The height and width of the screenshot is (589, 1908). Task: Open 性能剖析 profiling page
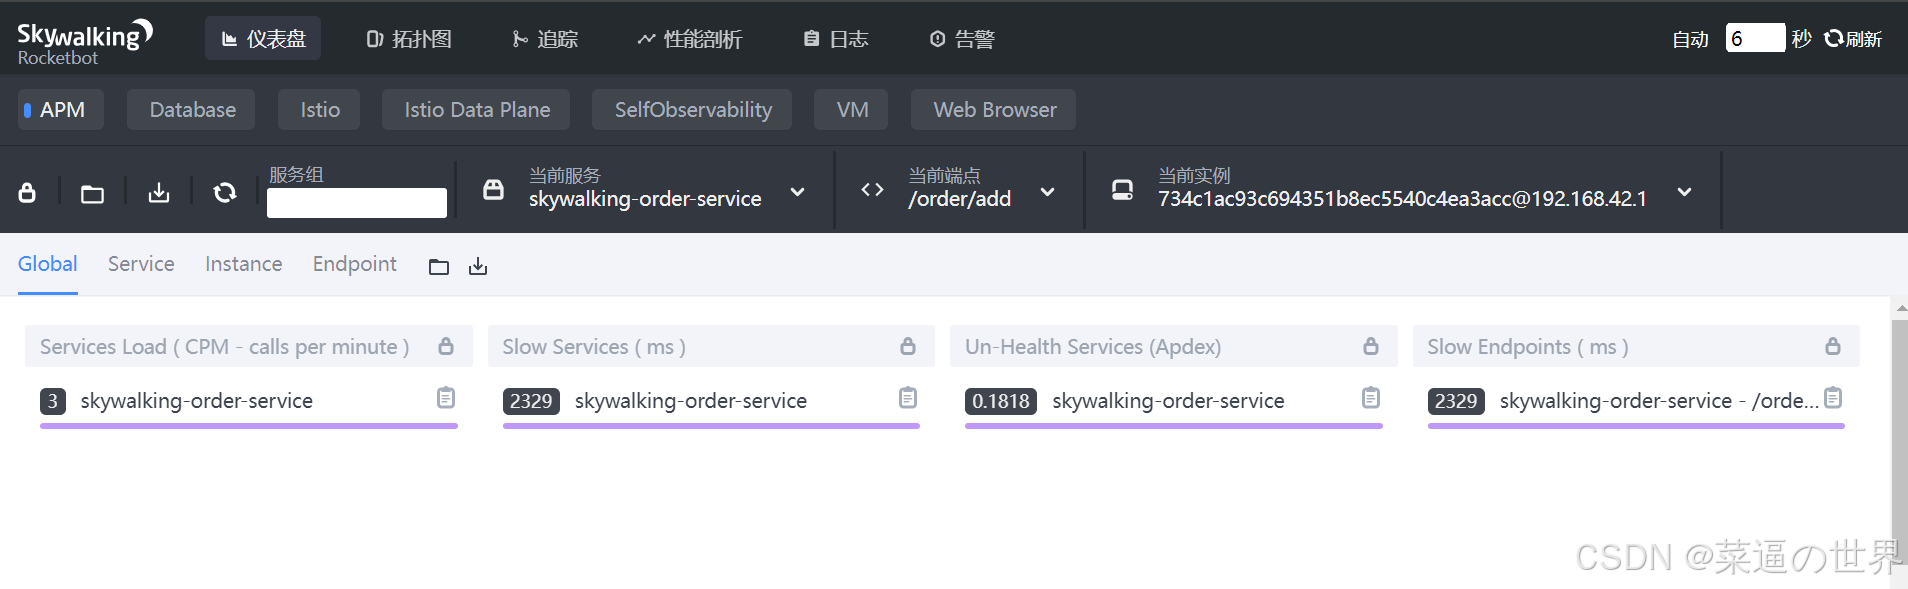[690, 39]
